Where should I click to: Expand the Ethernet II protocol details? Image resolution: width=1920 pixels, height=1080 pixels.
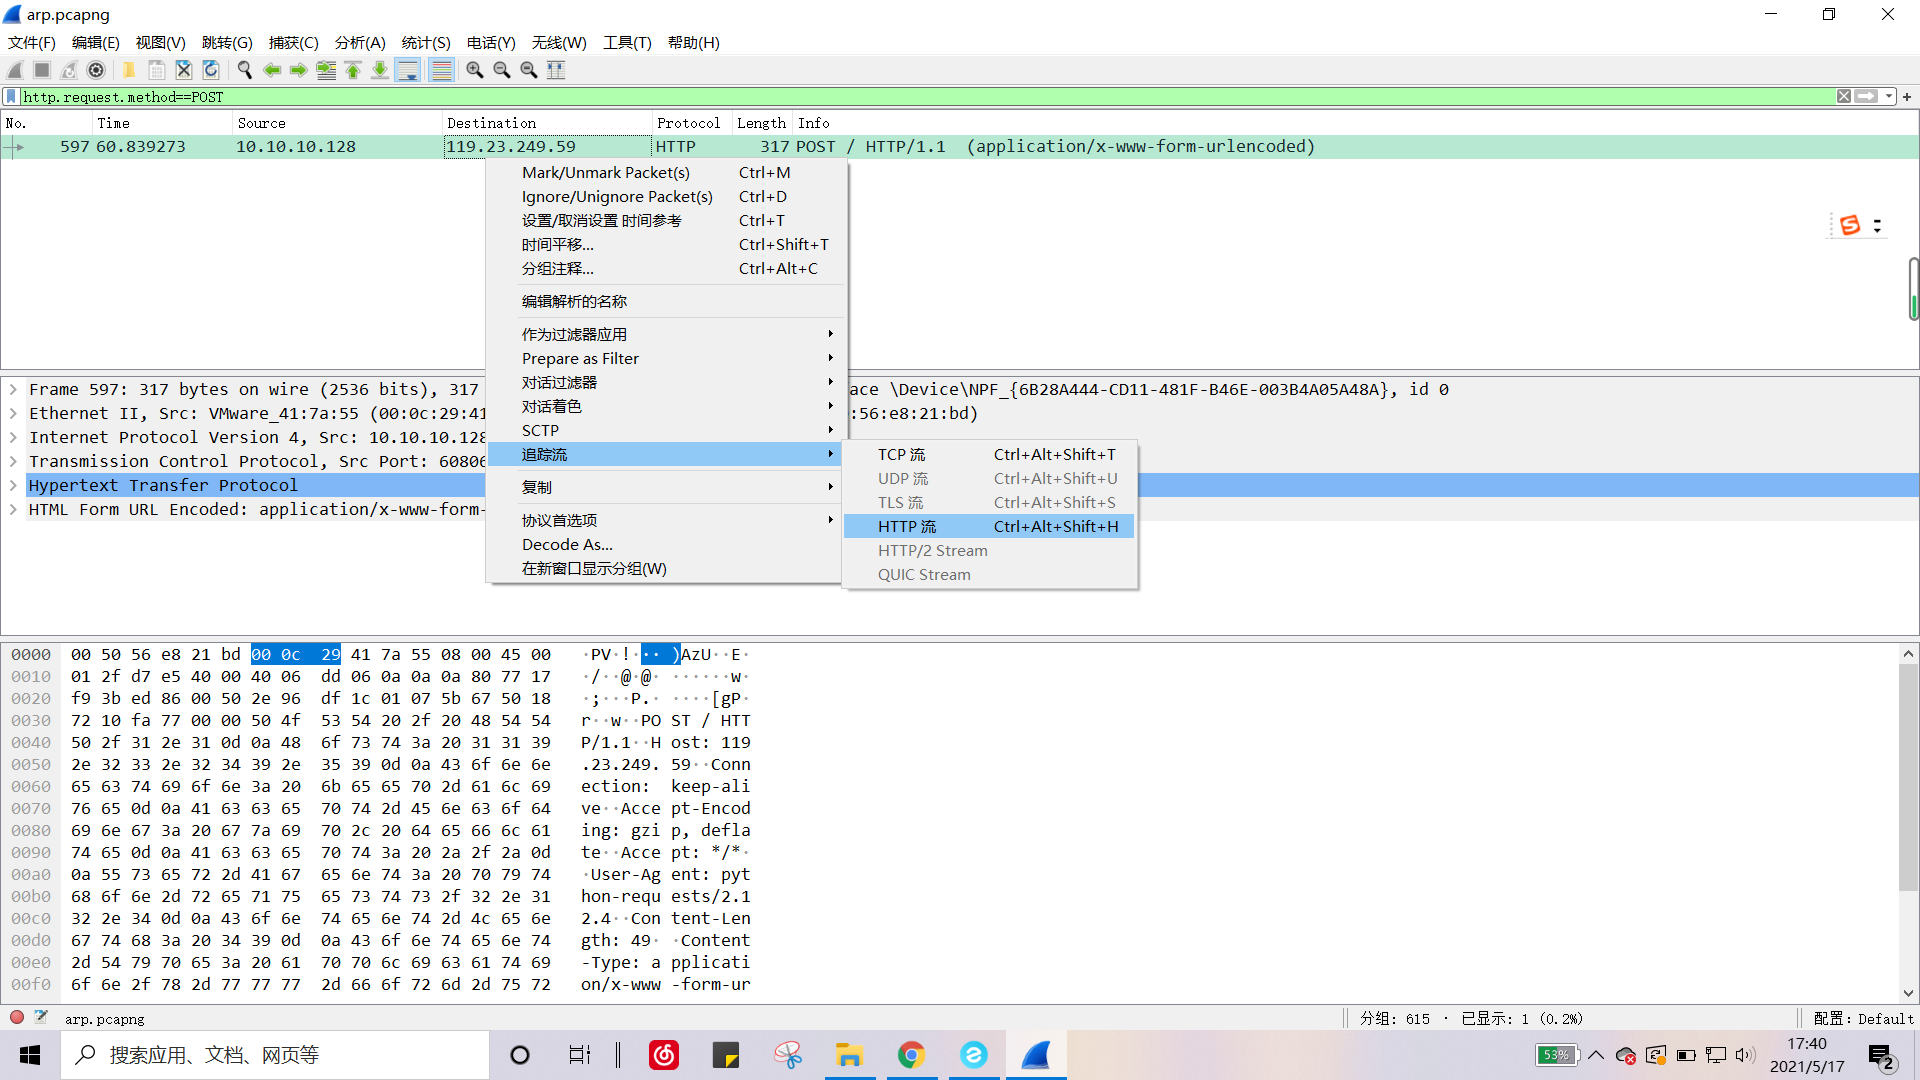point(13,413)
